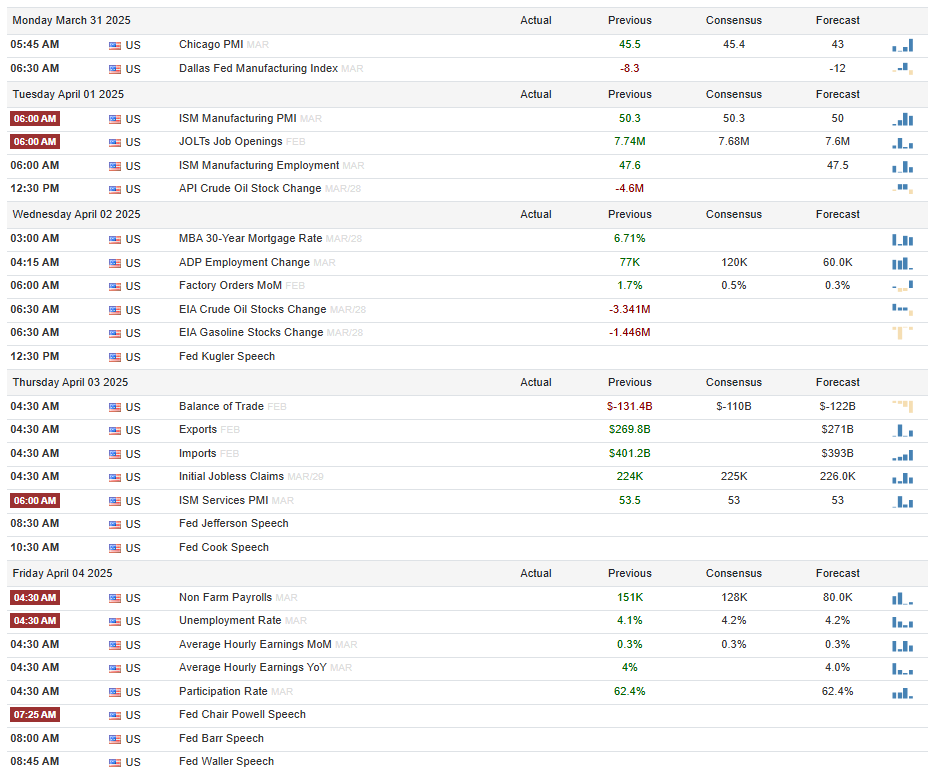The height and width of the screenshot is (767, 928).
Task: Open the Dallas Fed Manufacturing Index link
Action: (258, 69)
